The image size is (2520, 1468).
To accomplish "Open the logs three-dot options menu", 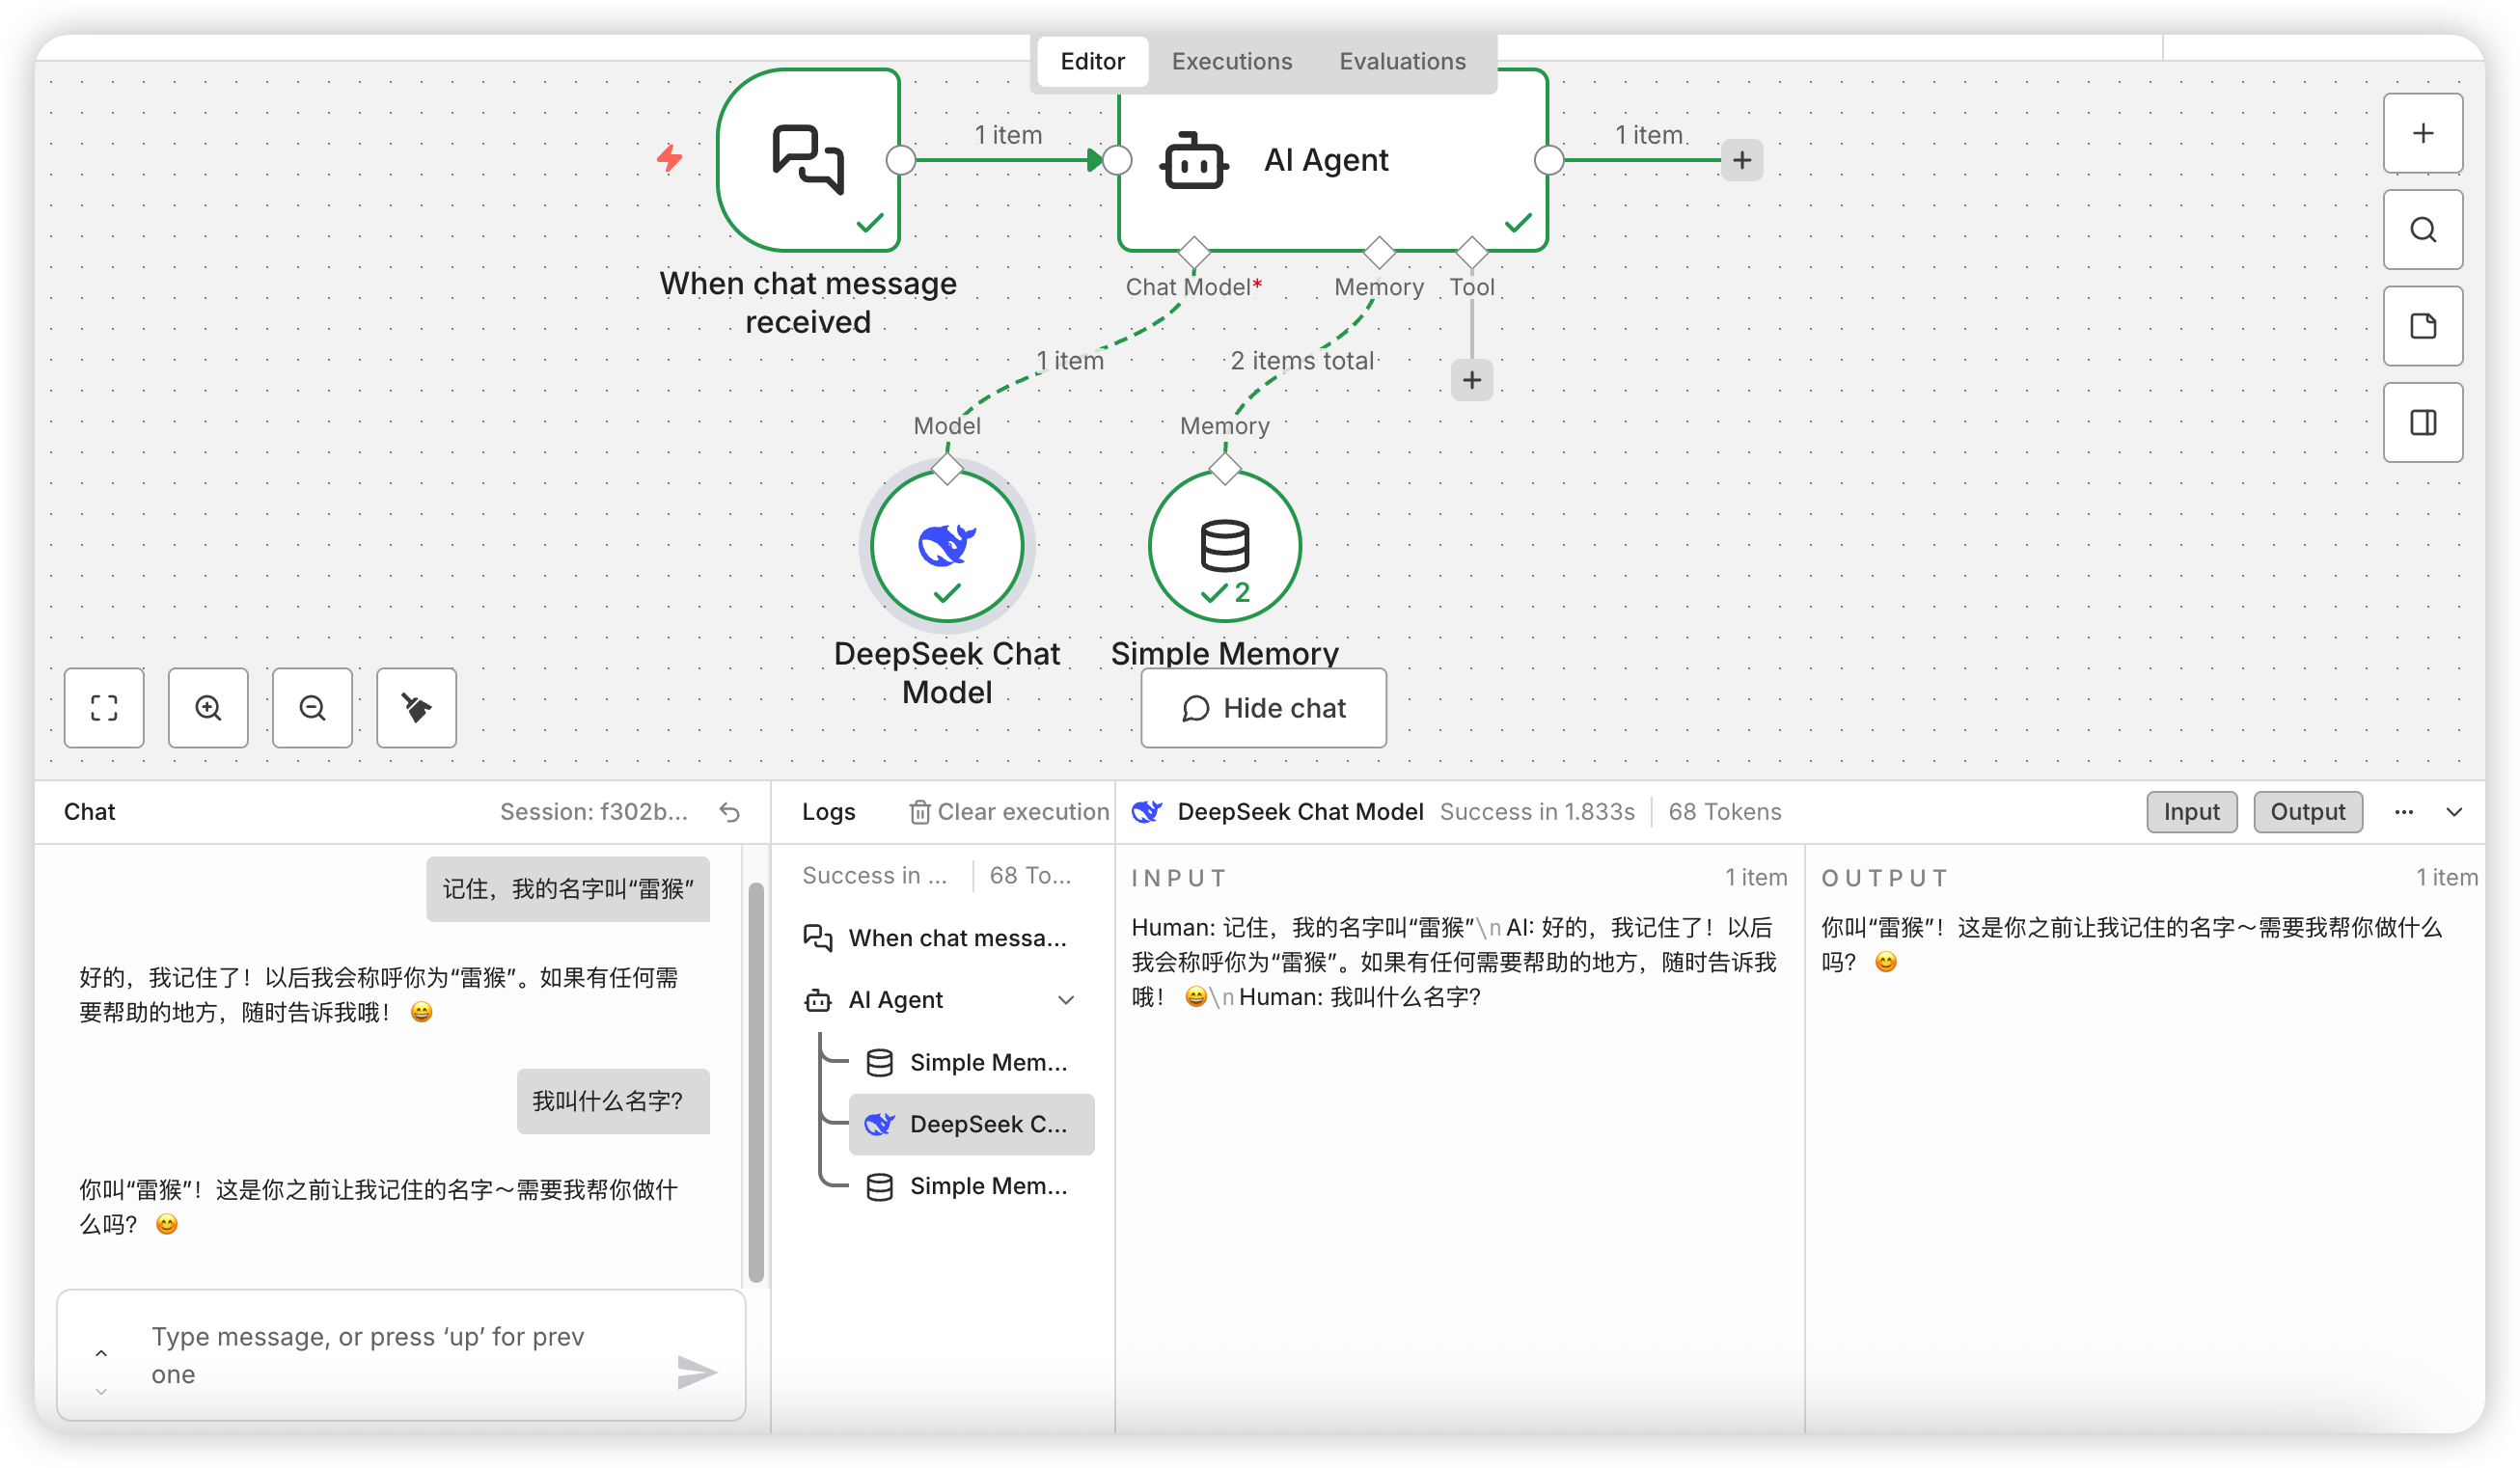I will pos(2404,812).
